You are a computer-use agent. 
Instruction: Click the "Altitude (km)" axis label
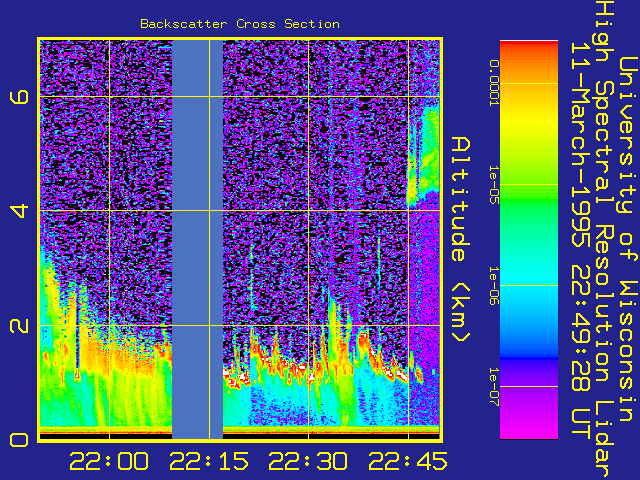(461, 240)
